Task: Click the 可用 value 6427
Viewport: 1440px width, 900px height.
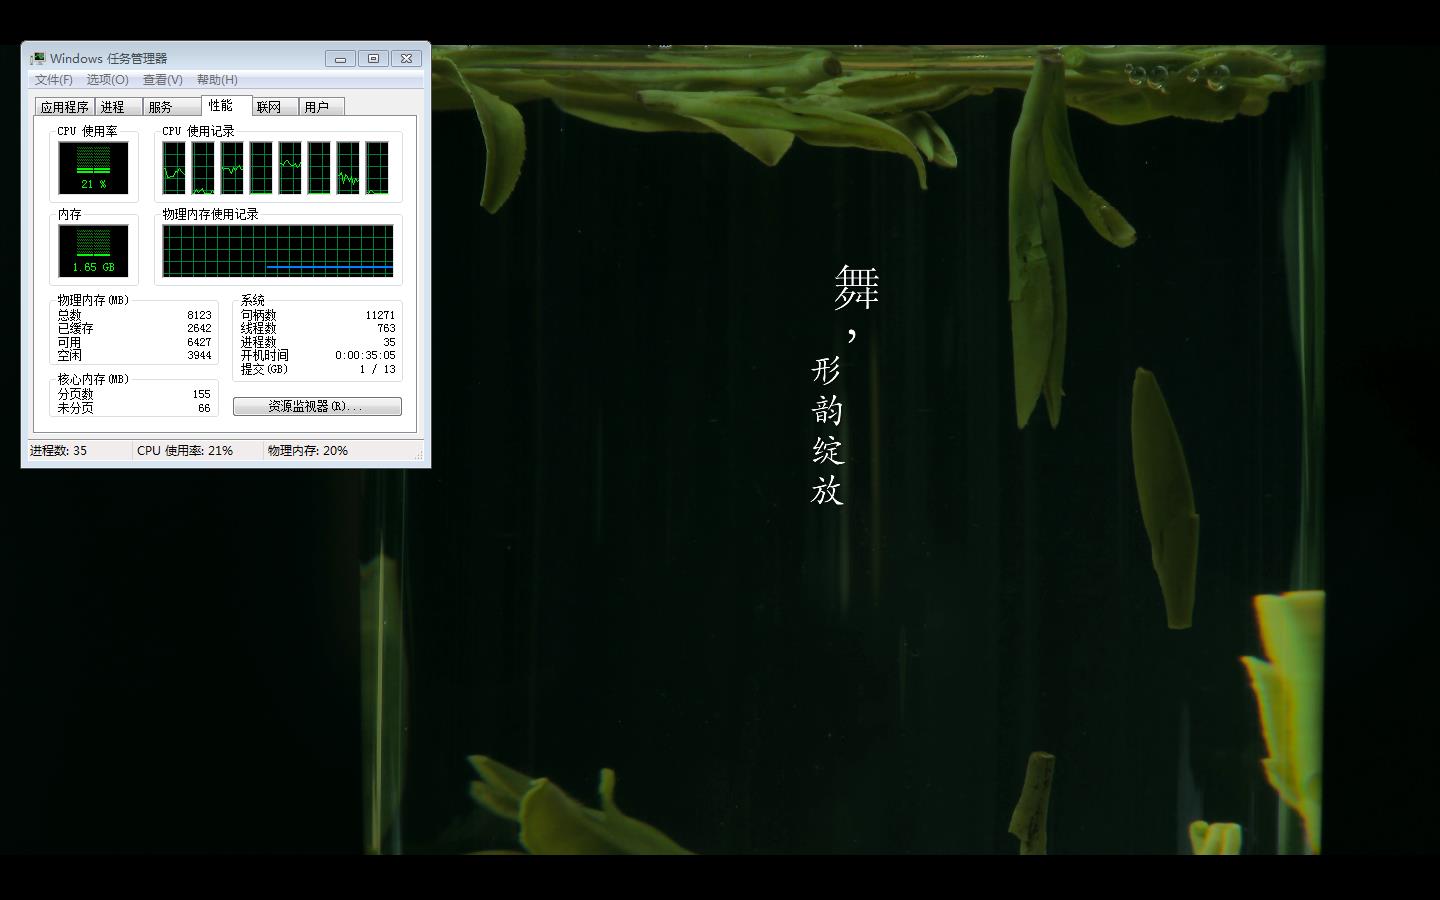Action: [199, 342]
